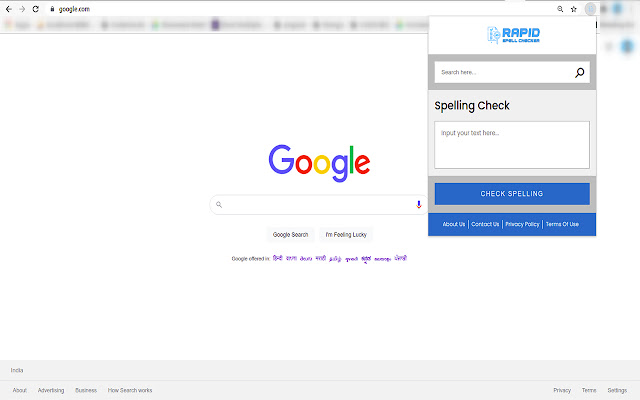Open the Privacy footer link

562,390
